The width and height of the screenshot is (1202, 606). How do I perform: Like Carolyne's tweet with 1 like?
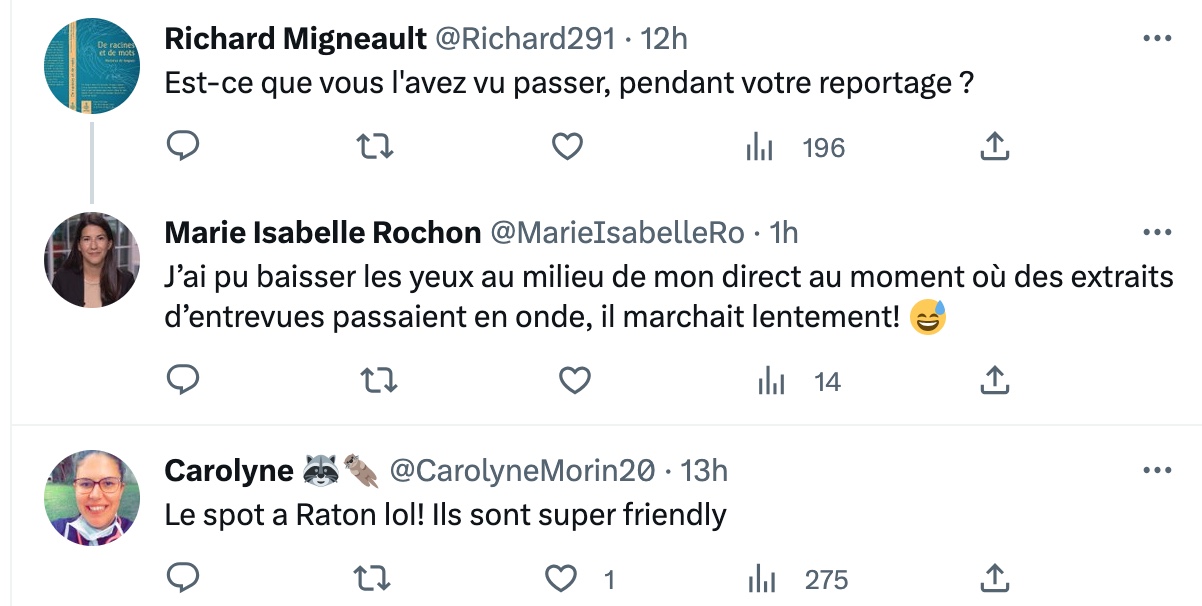click(x=578, y=578)
